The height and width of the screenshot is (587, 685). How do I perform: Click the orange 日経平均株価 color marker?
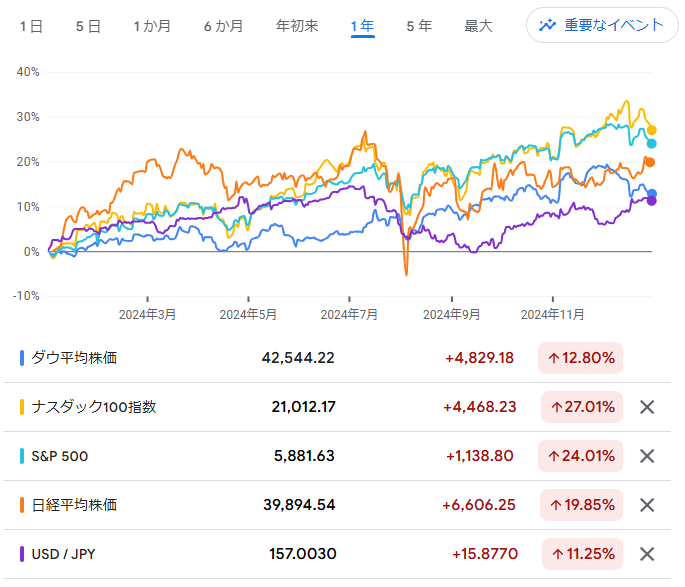click(x=22, y=505)
